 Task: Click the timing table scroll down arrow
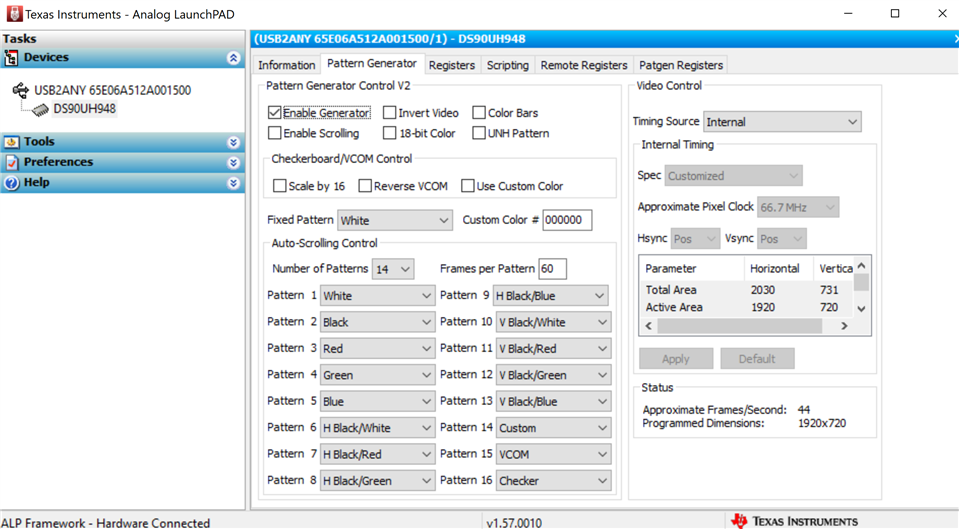click(861, 309)
